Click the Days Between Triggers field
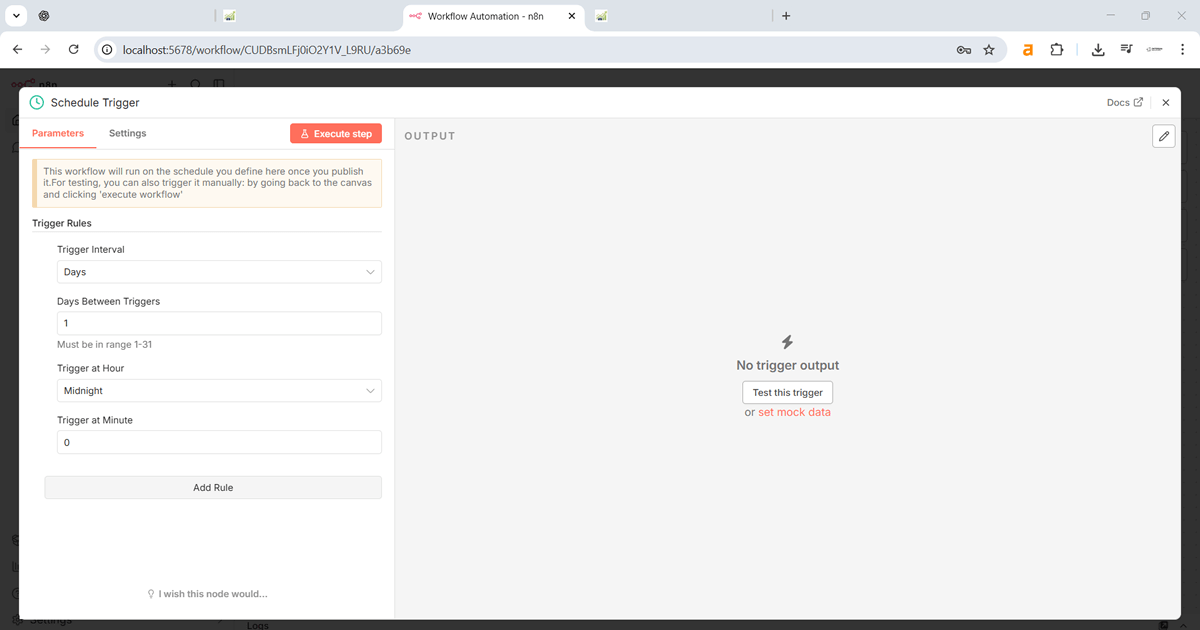This screenshot has height=630, width=1200. pyautogui.click(x=219, y=323)
